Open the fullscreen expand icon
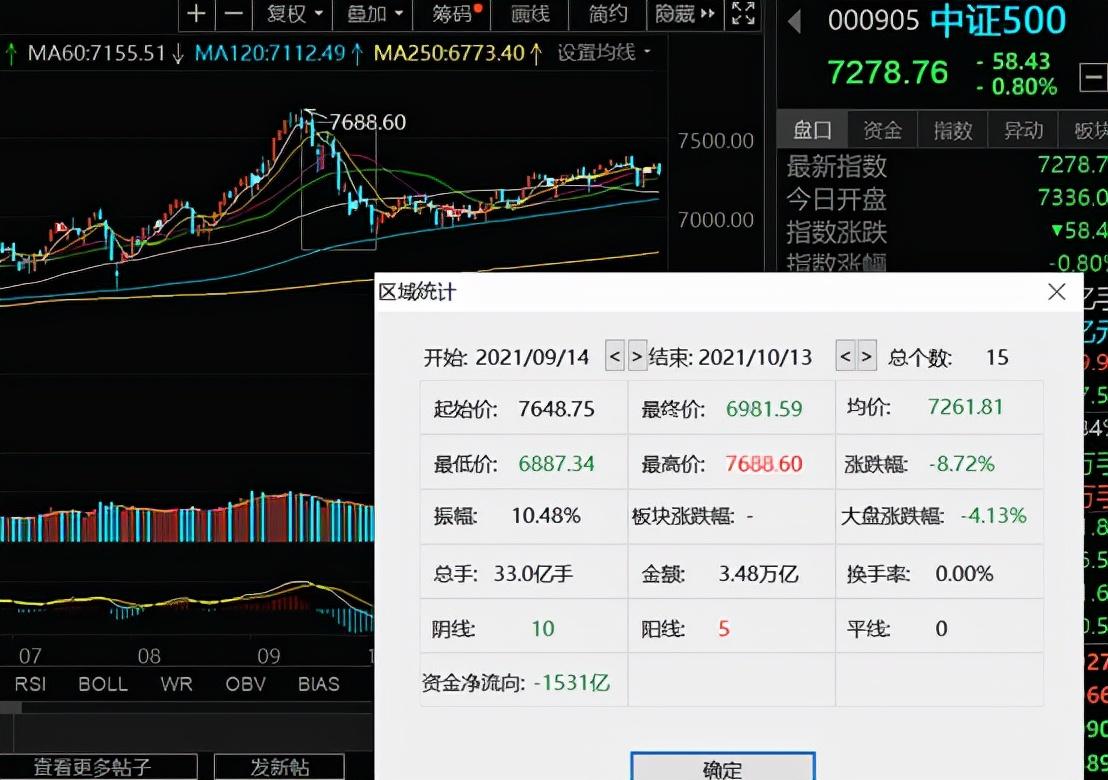 click(743, 13)
